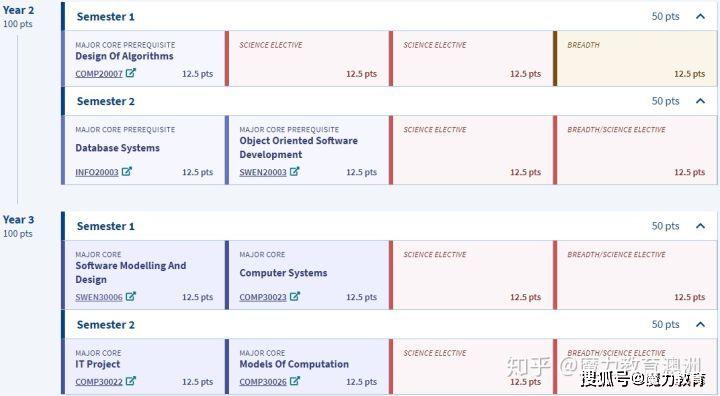Open external link icon beside COMP30026

[295, 381]
